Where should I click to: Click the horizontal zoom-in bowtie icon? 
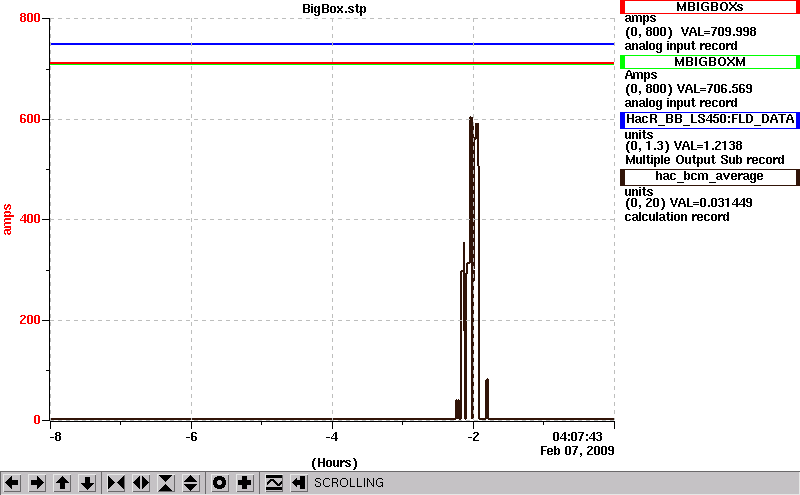(116, 483)
